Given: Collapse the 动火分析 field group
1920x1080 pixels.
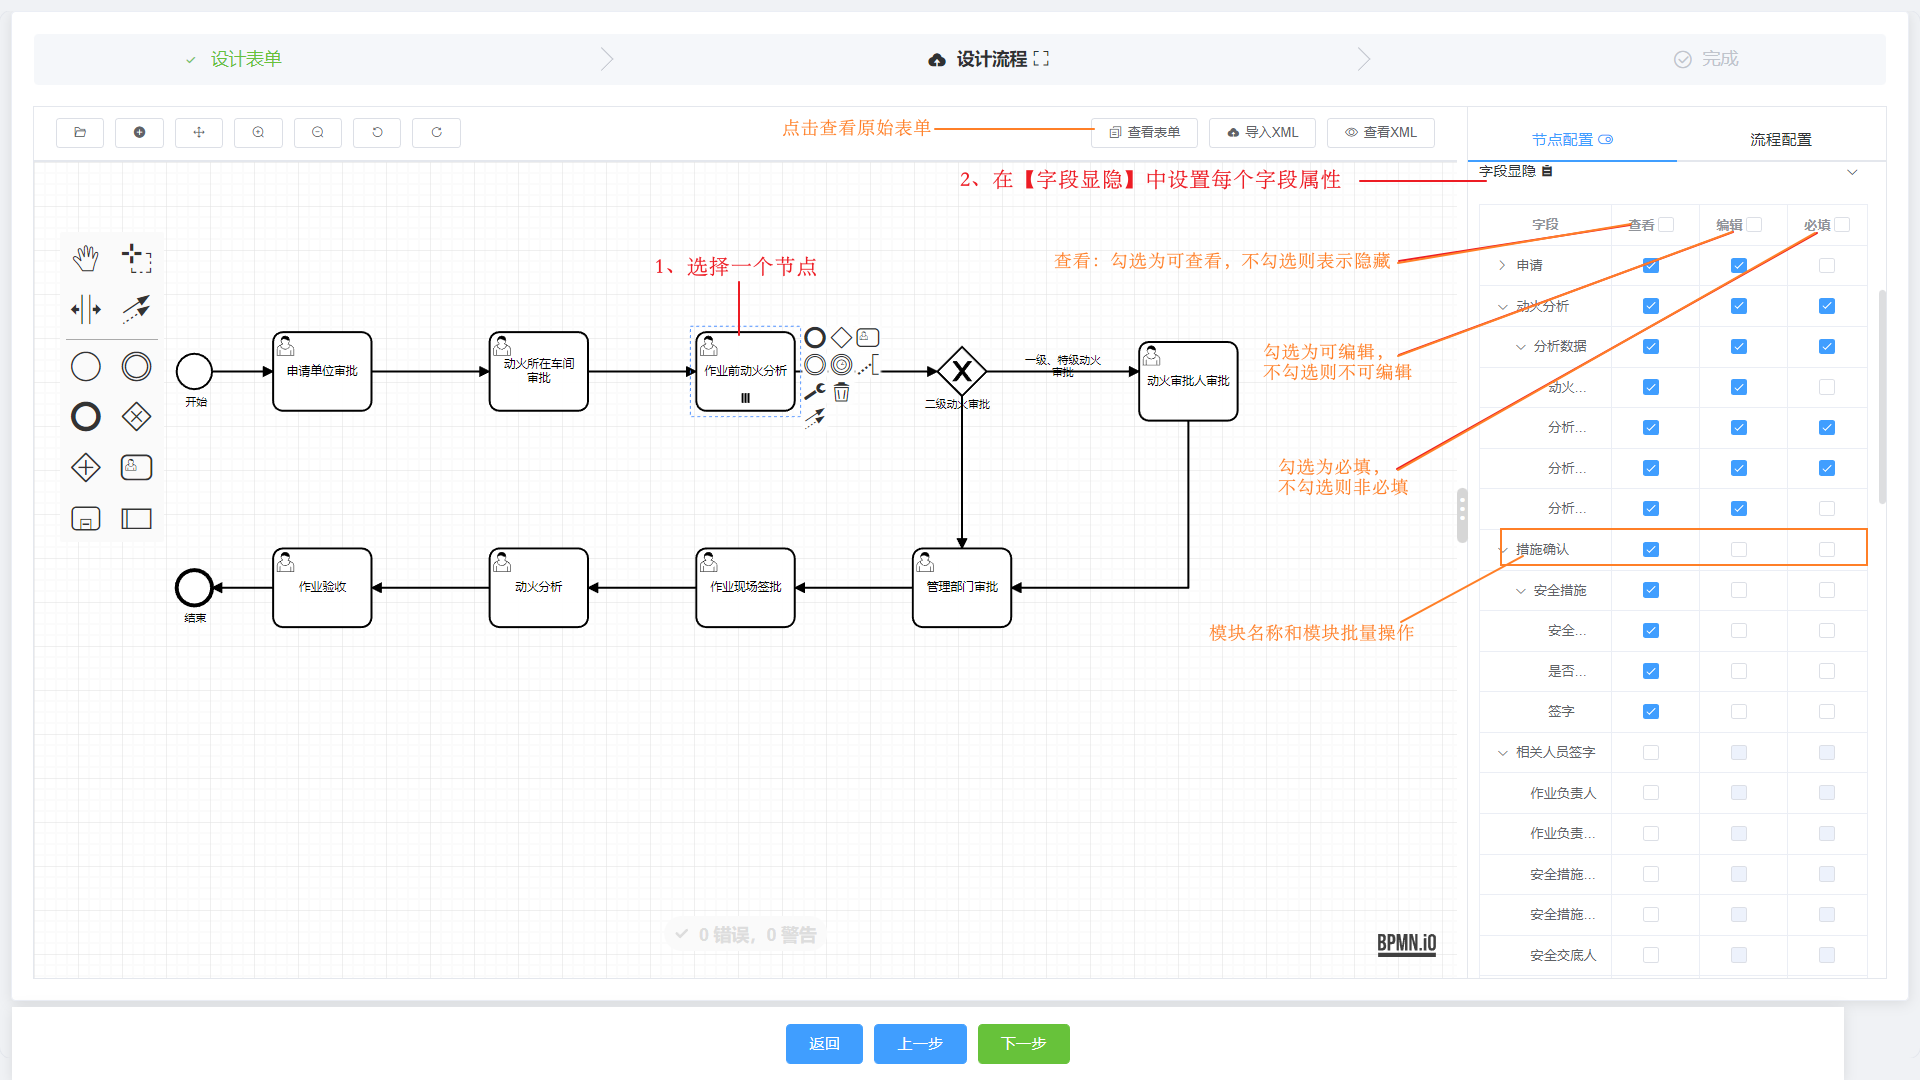Looking at the screenshot, I should [x=1502, y=306].
